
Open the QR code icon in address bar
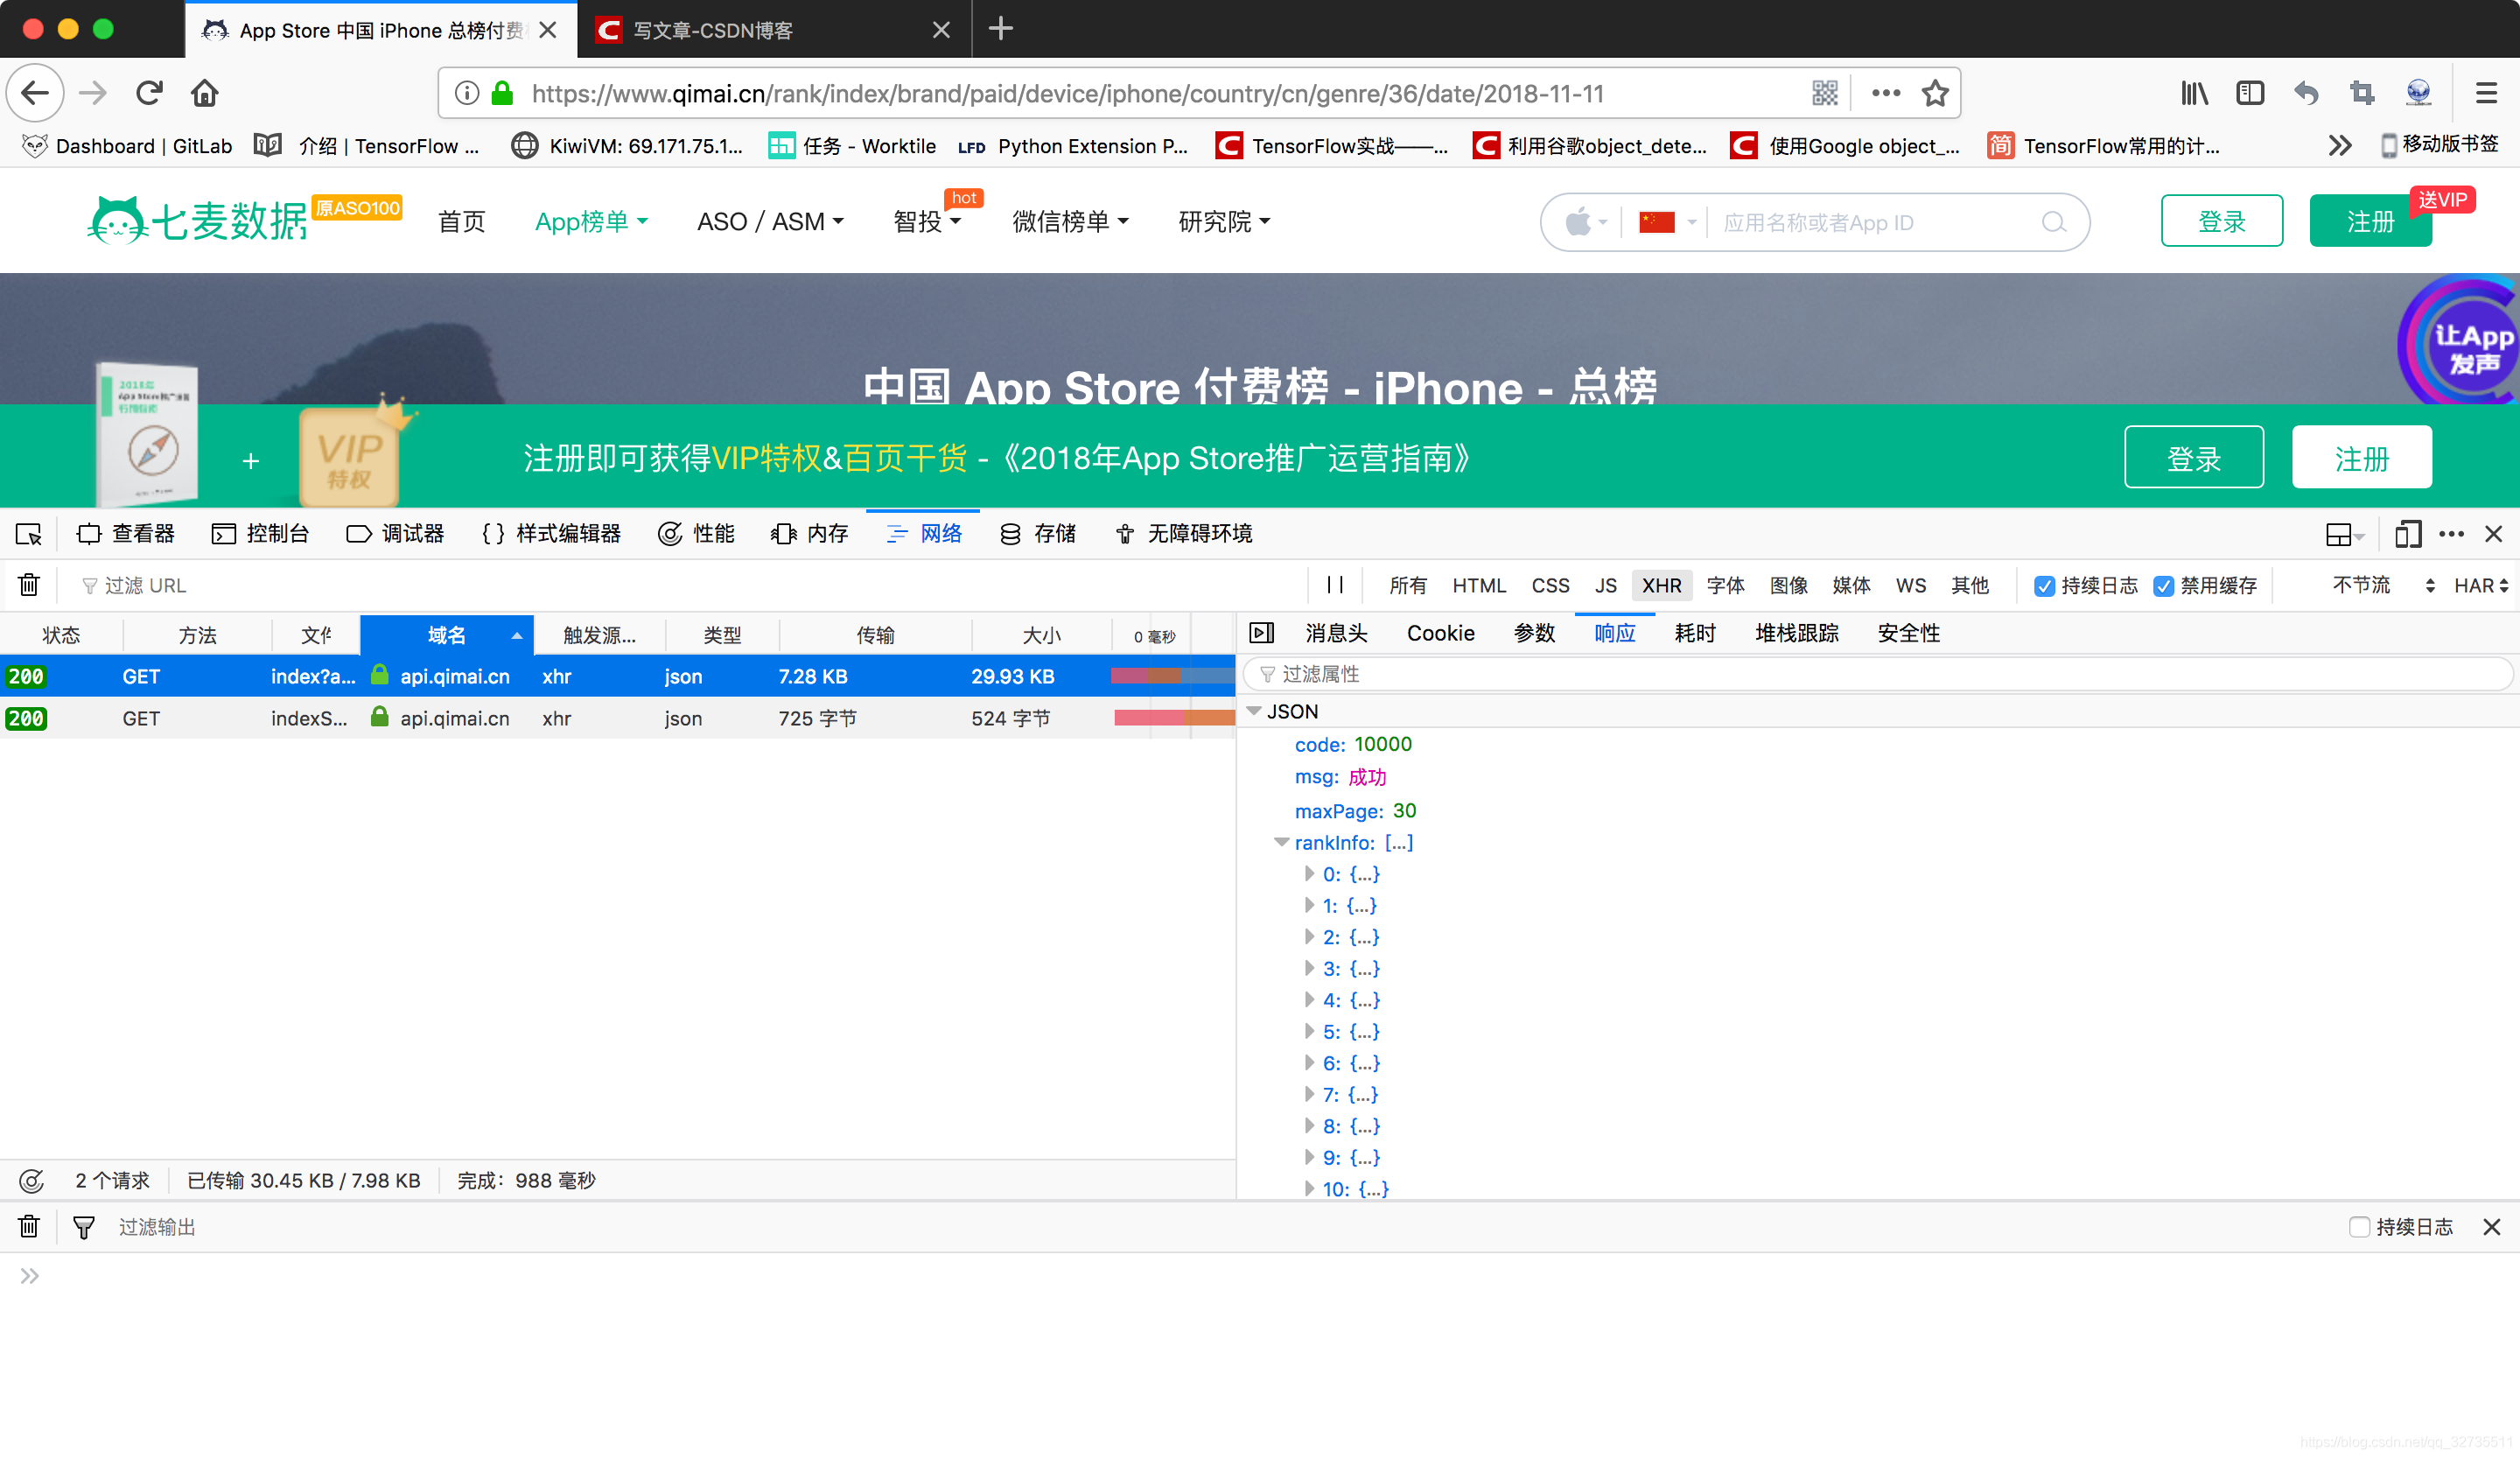(1825, 93)
